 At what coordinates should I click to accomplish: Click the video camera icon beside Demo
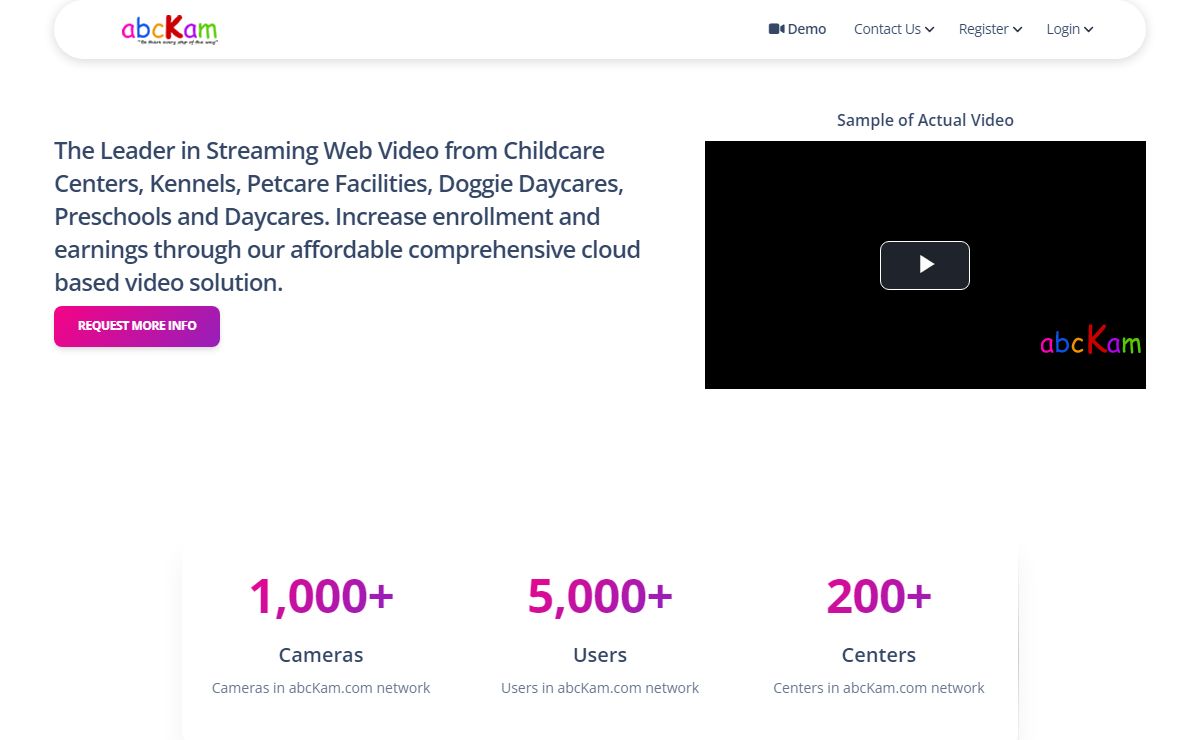(x=776, y=29)
